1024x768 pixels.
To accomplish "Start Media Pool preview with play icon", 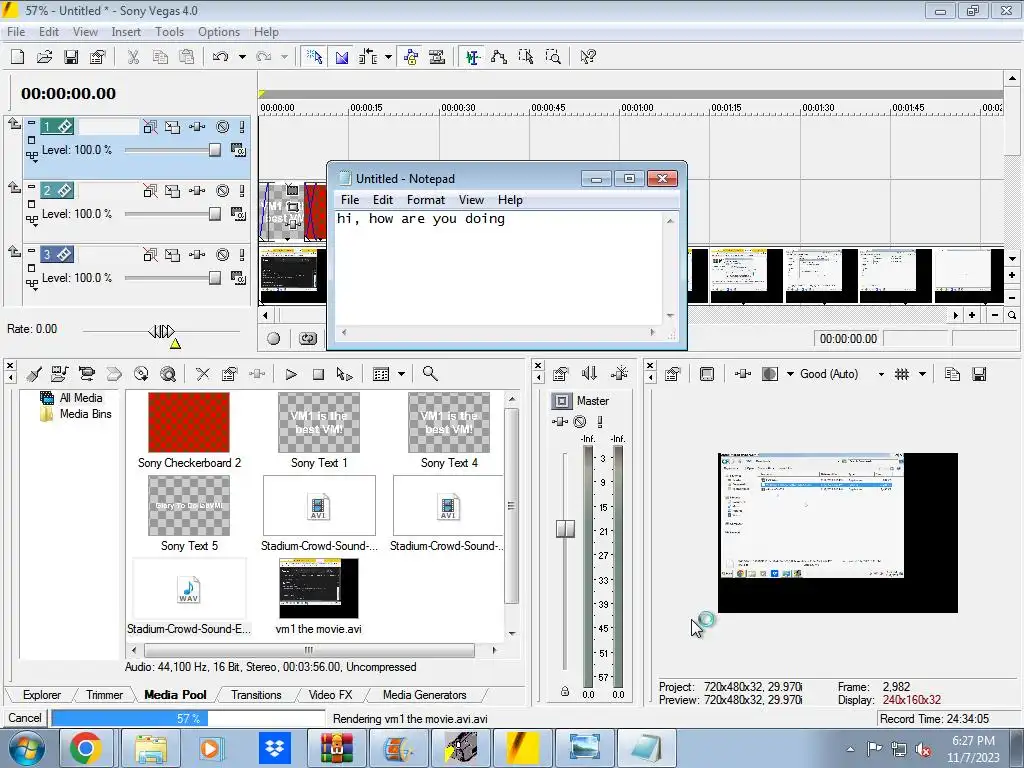I will tap(291, 374).
